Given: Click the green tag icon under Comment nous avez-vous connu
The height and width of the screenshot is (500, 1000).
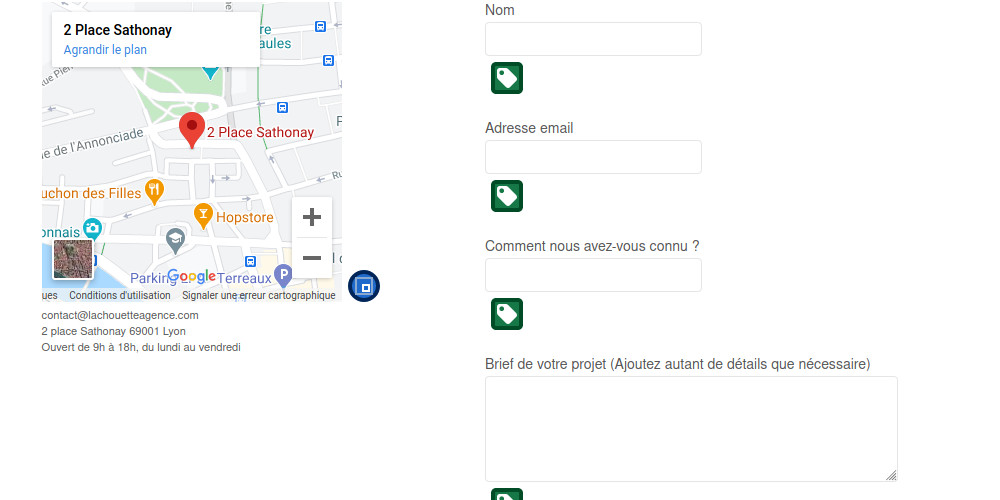Looking at the screenshot, I should 507,314.
